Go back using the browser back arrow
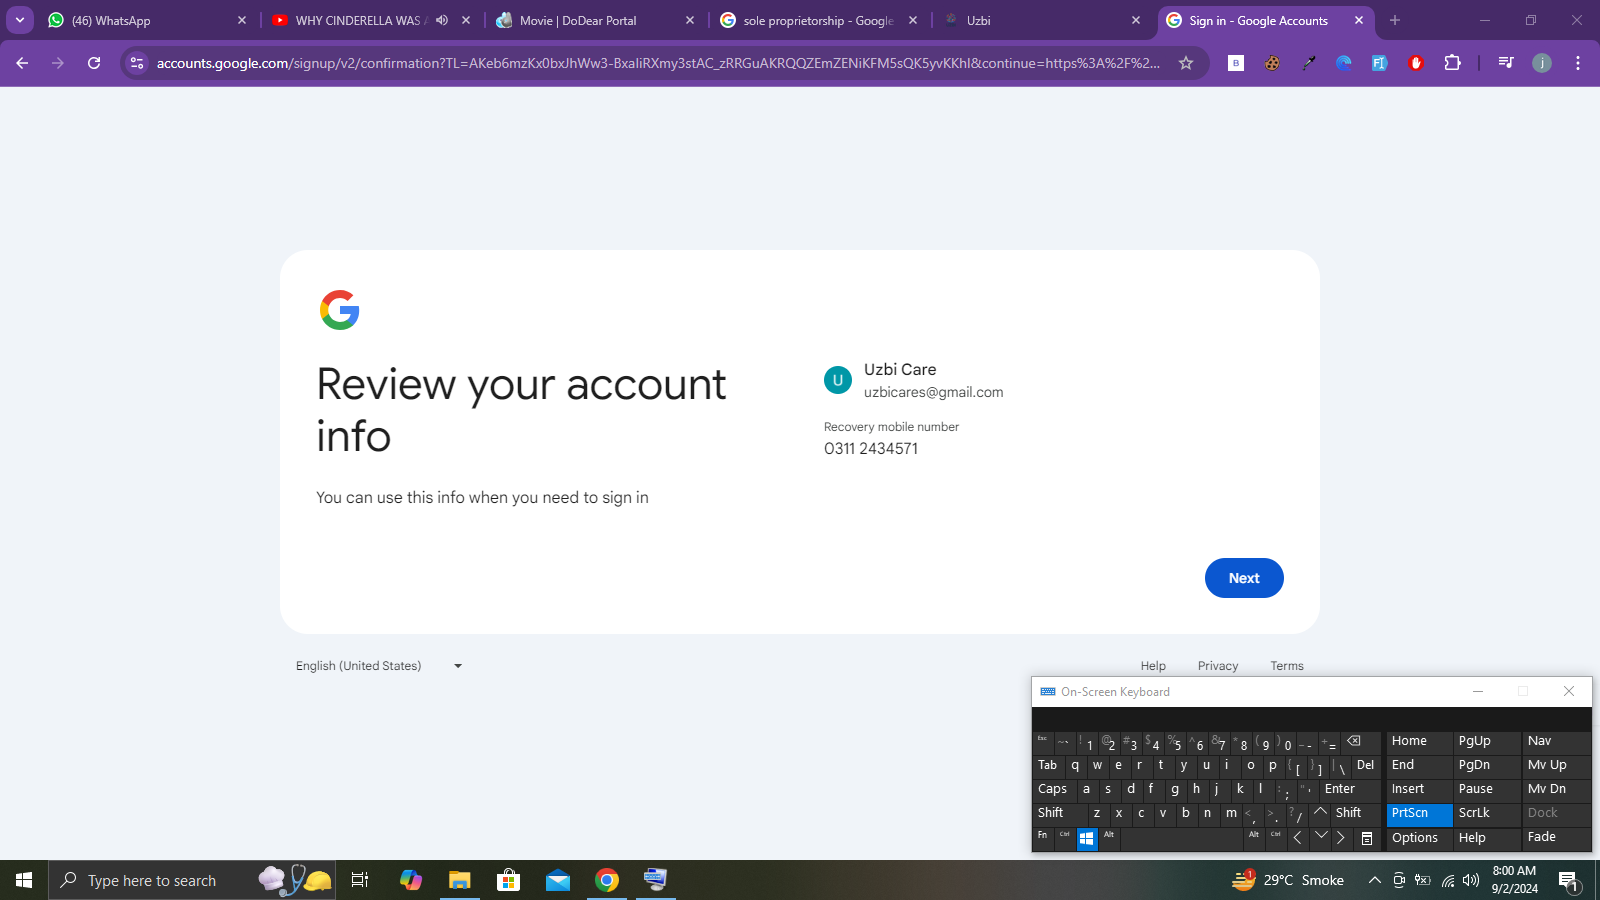Viewport: 1600px width, 900px height. (22, 63)
